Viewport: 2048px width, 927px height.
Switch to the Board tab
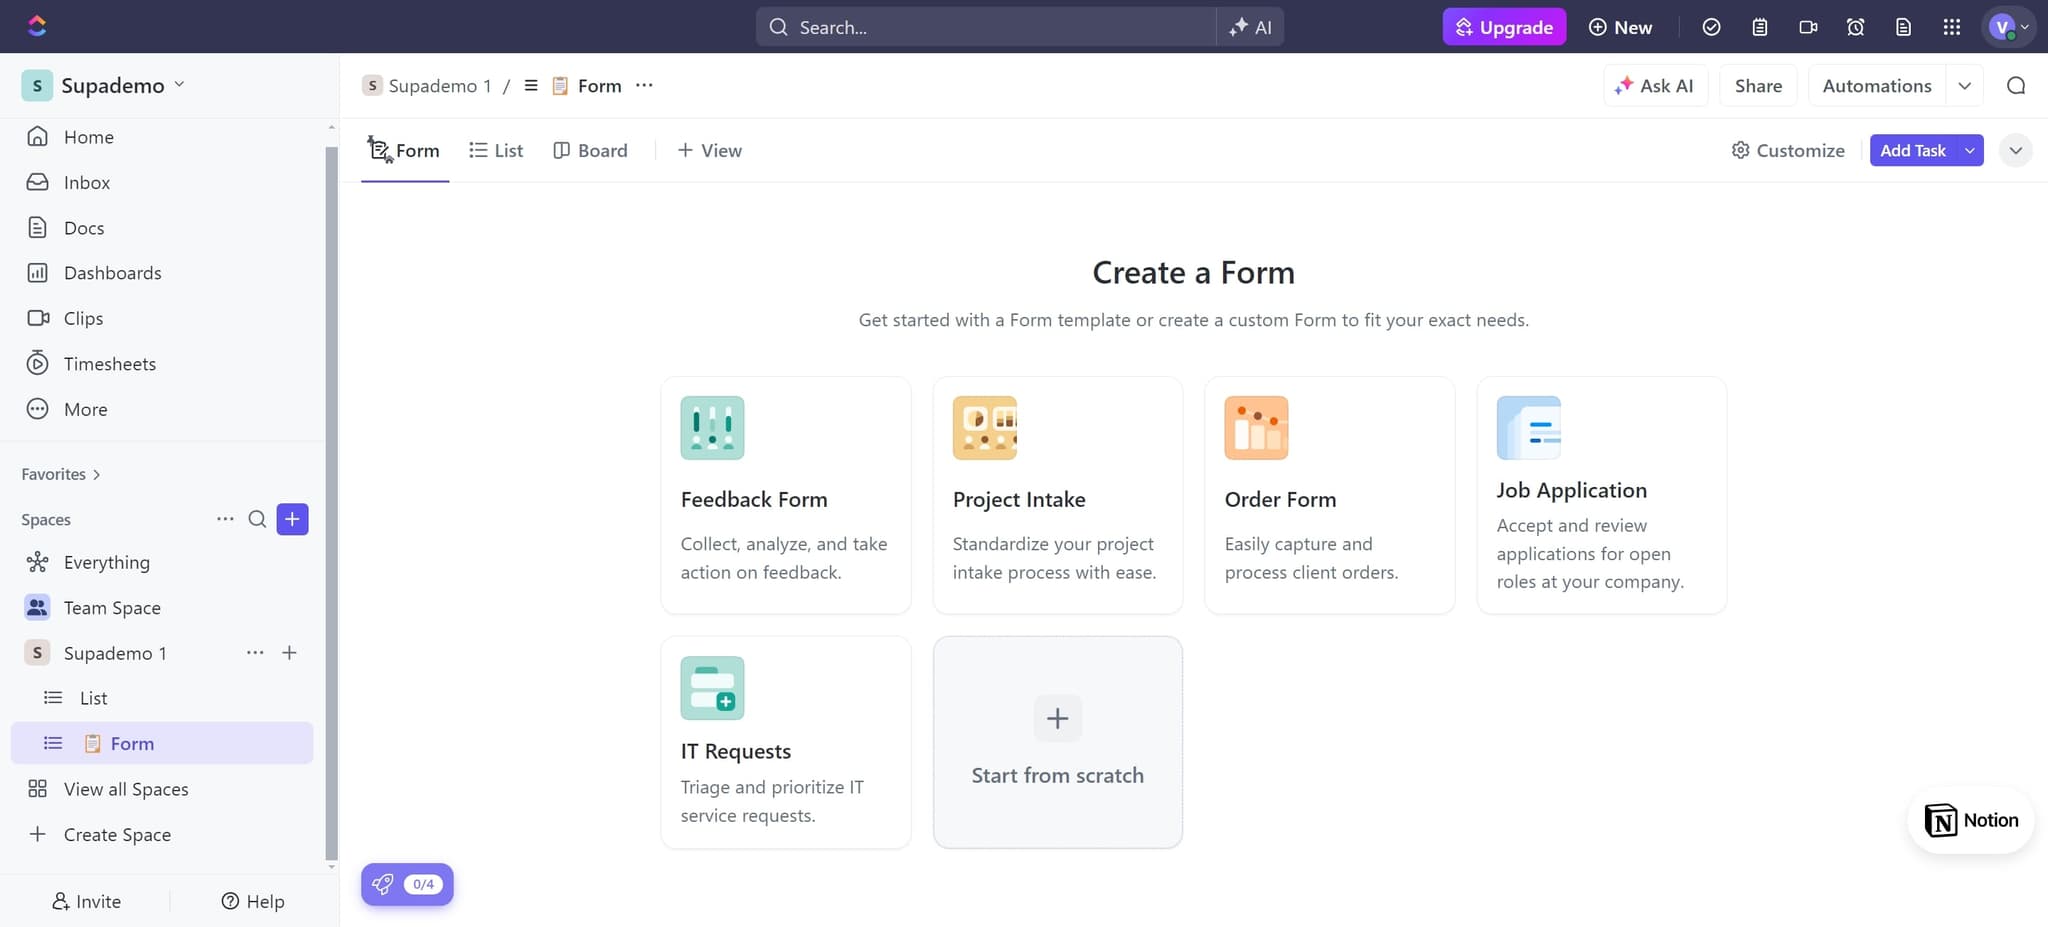(590, 150)
